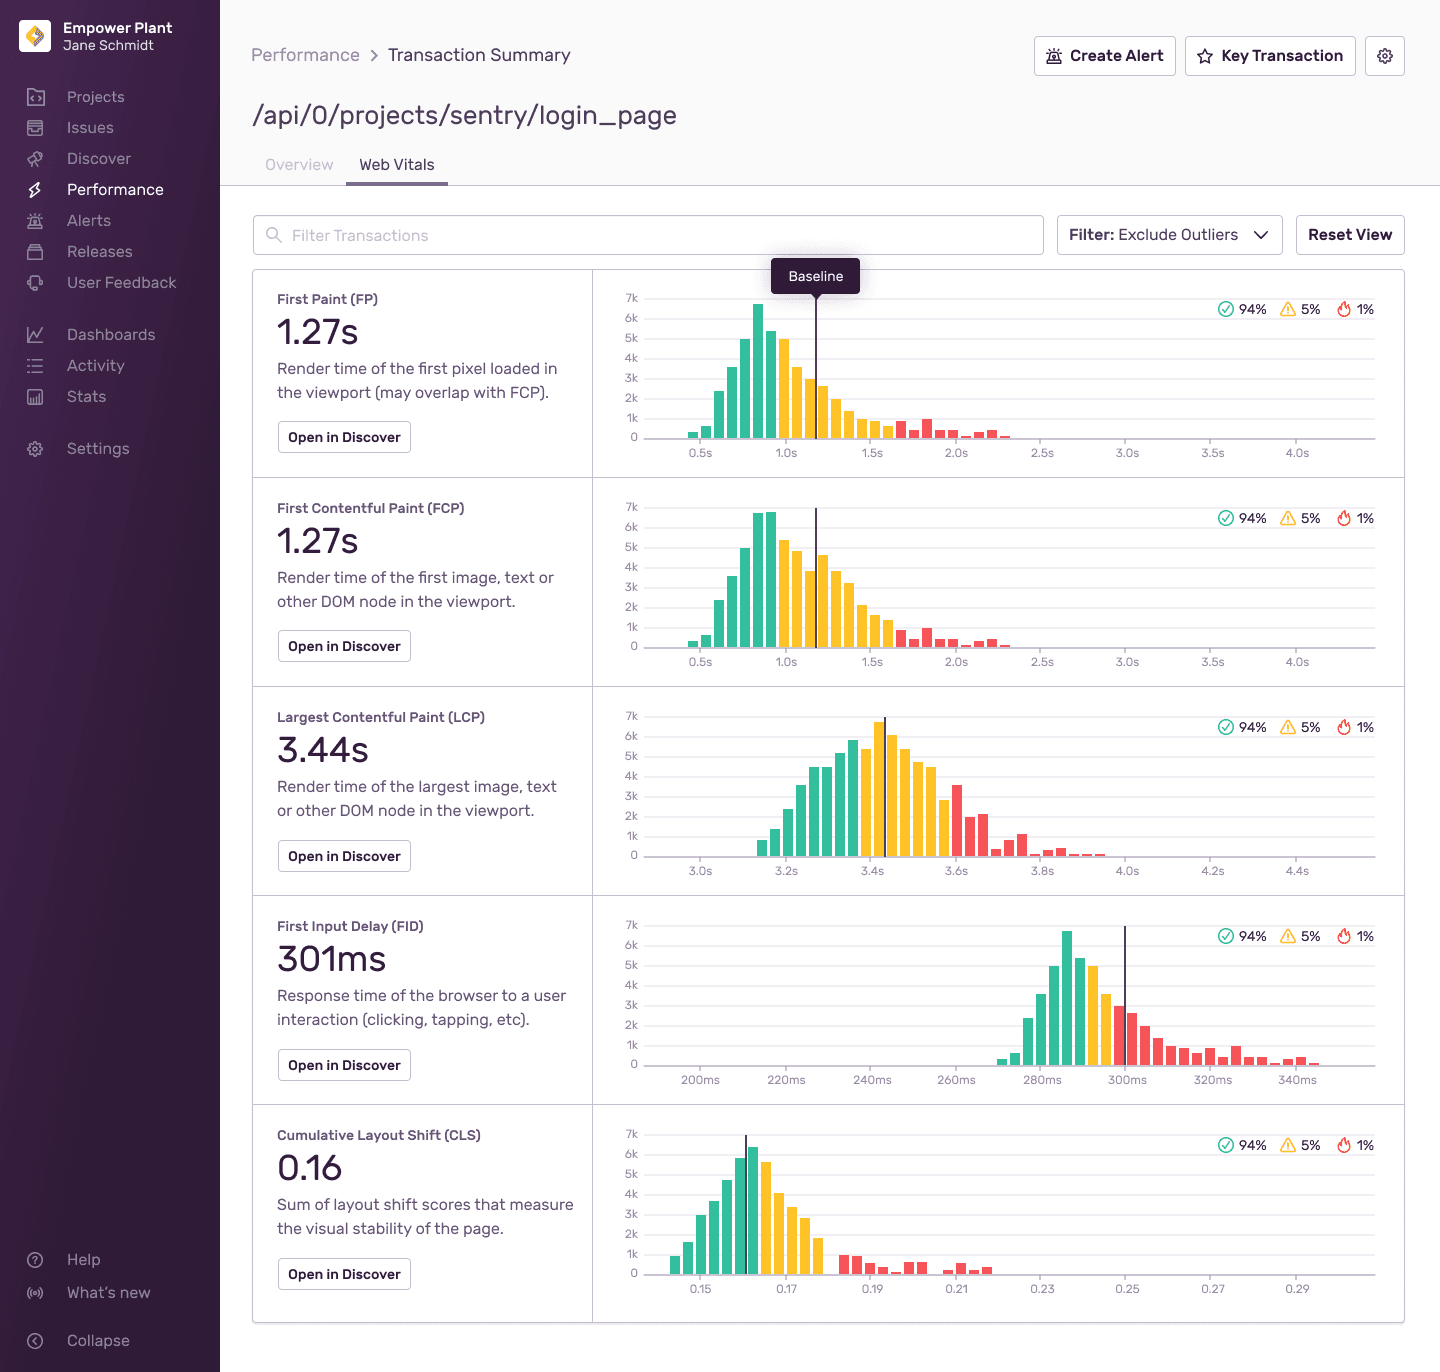
Task: Switch to the Overview tab
Action: pos(298,164)
